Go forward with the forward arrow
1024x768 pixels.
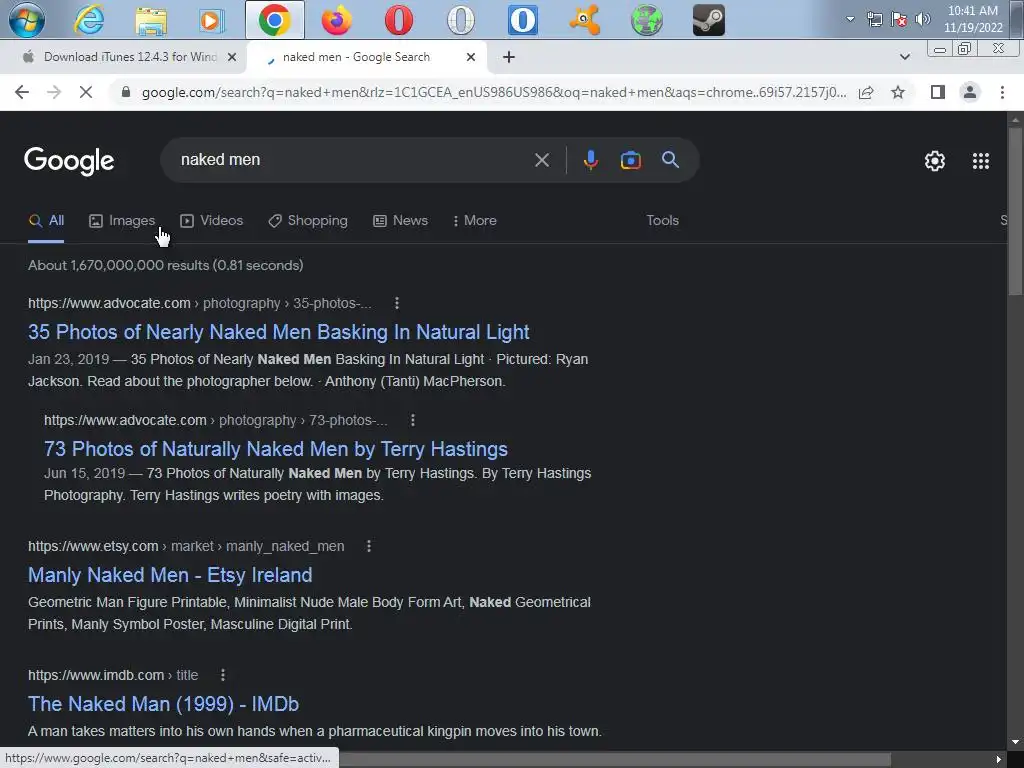tap(54, 92)
